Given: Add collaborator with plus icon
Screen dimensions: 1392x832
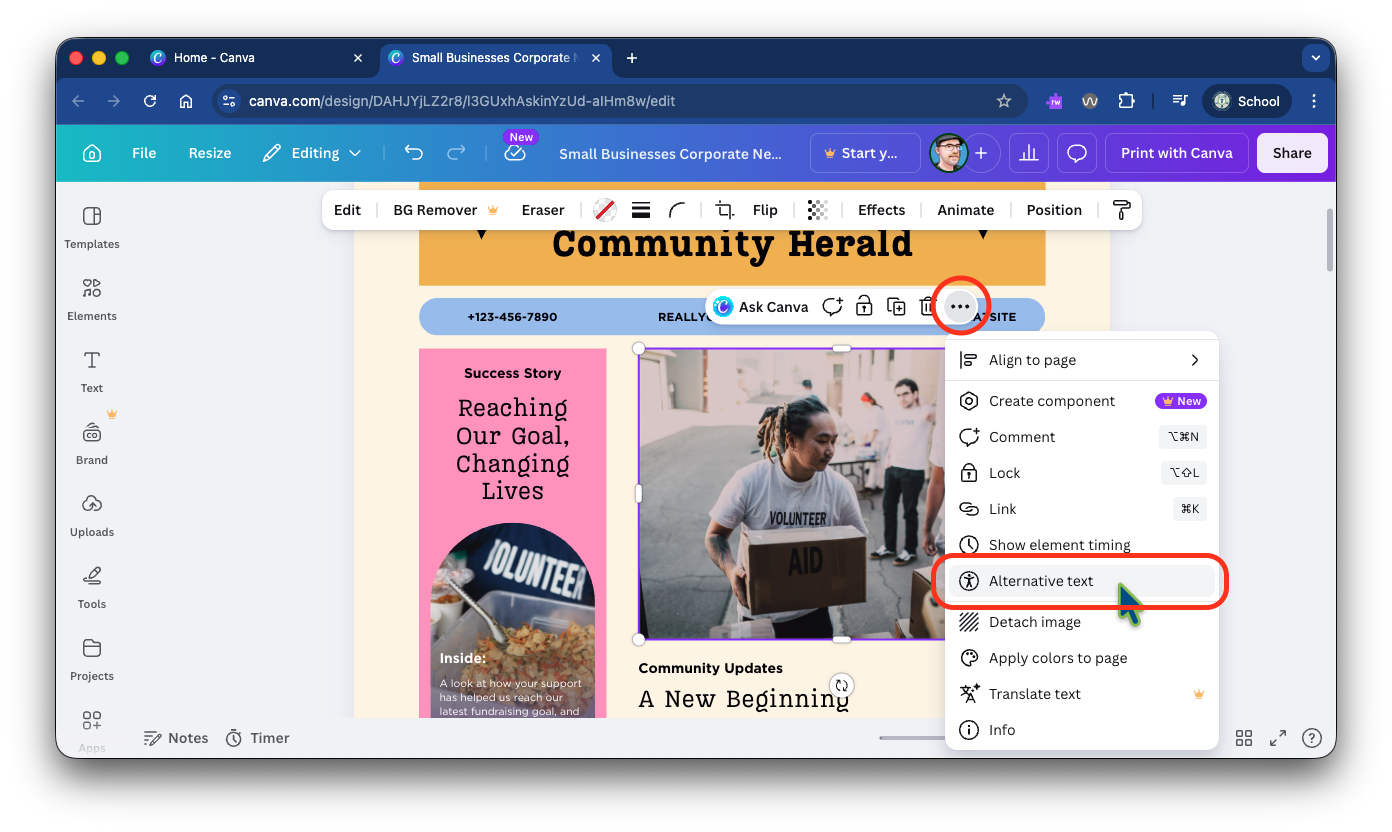Looking at the screenshot, I should tap(981, 153).
